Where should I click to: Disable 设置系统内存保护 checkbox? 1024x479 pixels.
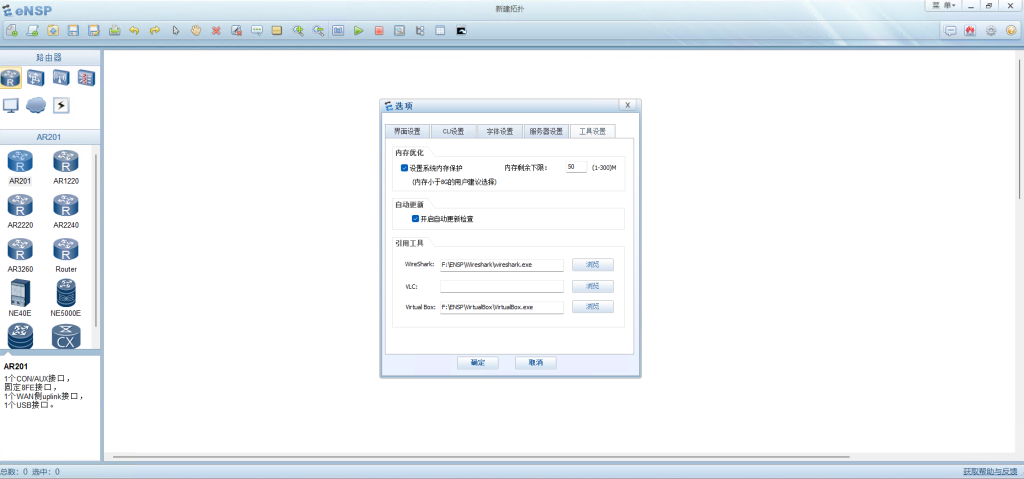click(x=404, y=168)
